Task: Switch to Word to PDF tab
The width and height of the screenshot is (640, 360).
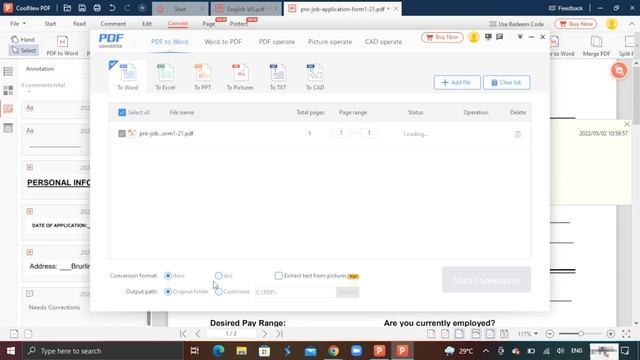Action: pos(223,42)
